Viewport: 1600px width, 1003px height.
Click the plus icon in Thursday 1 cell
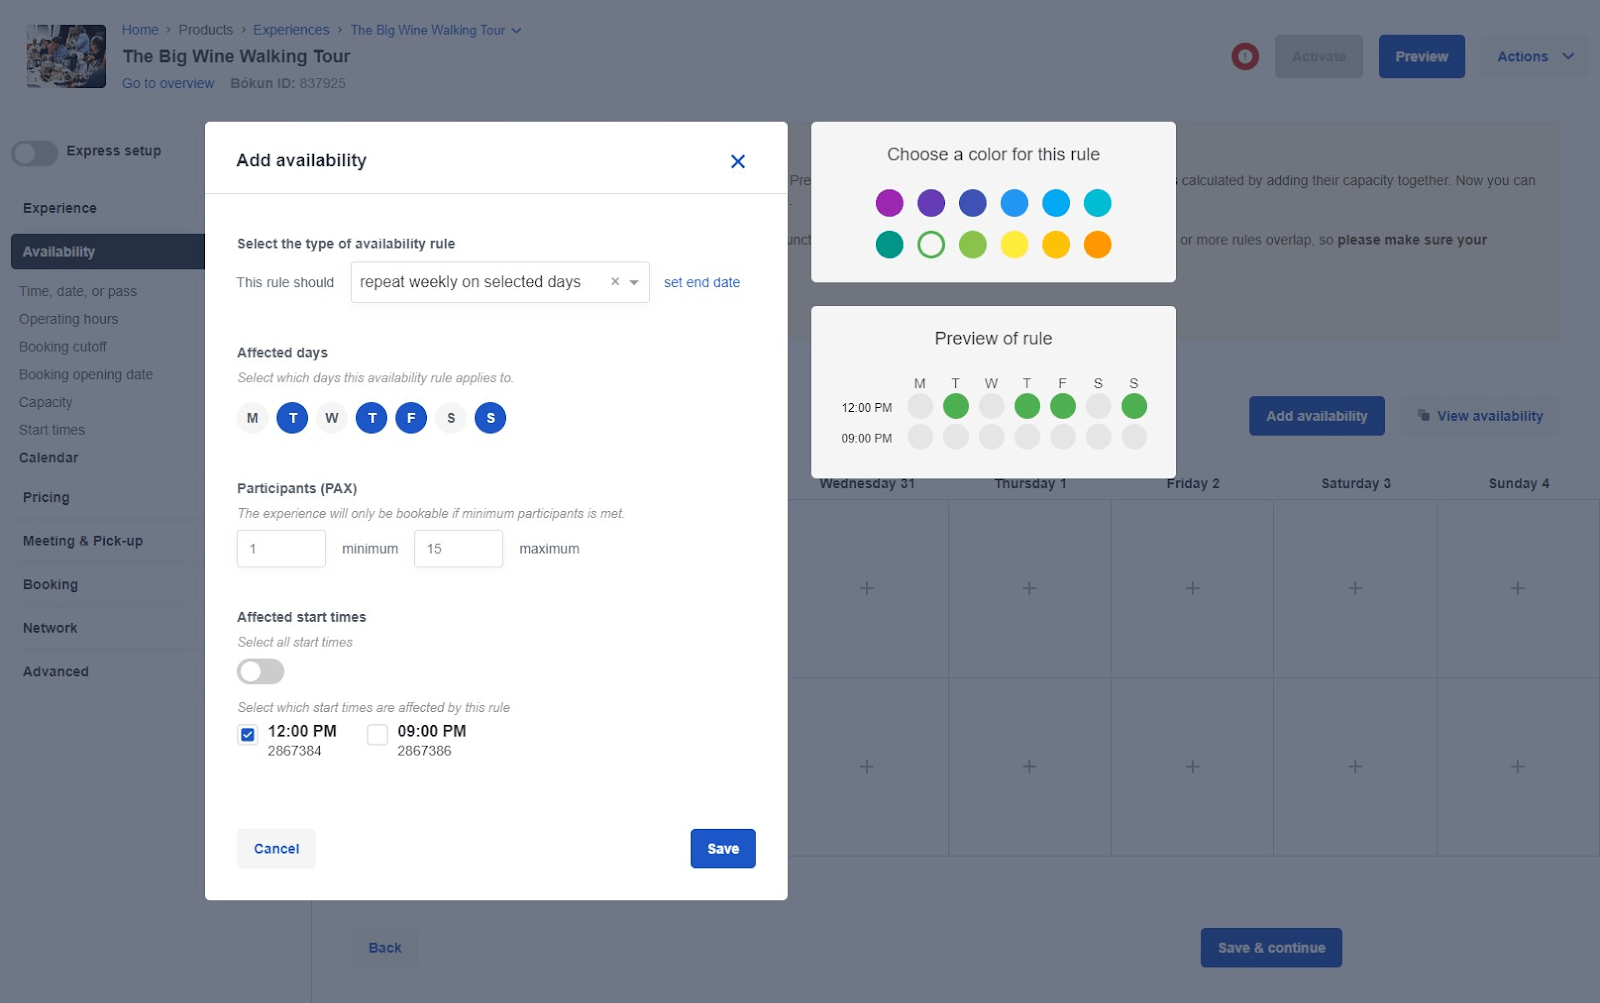click(x=1028, y=588)
